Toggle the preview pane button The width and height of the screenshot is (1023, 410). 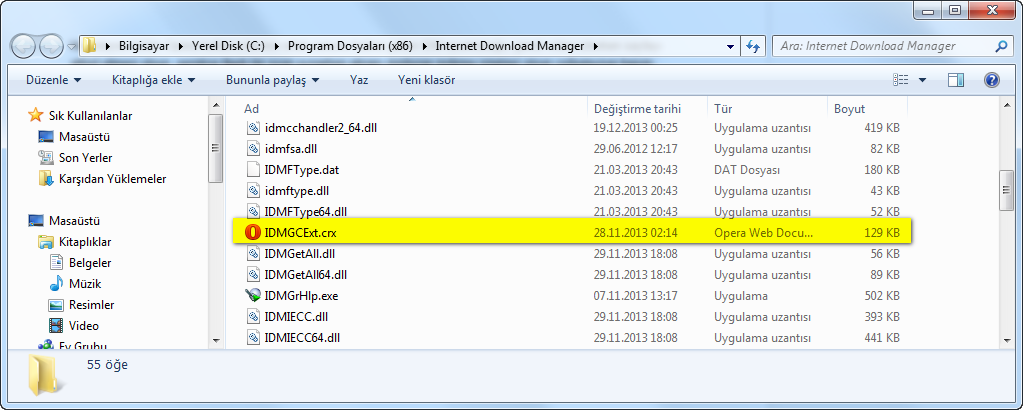[x=956, y=80]
